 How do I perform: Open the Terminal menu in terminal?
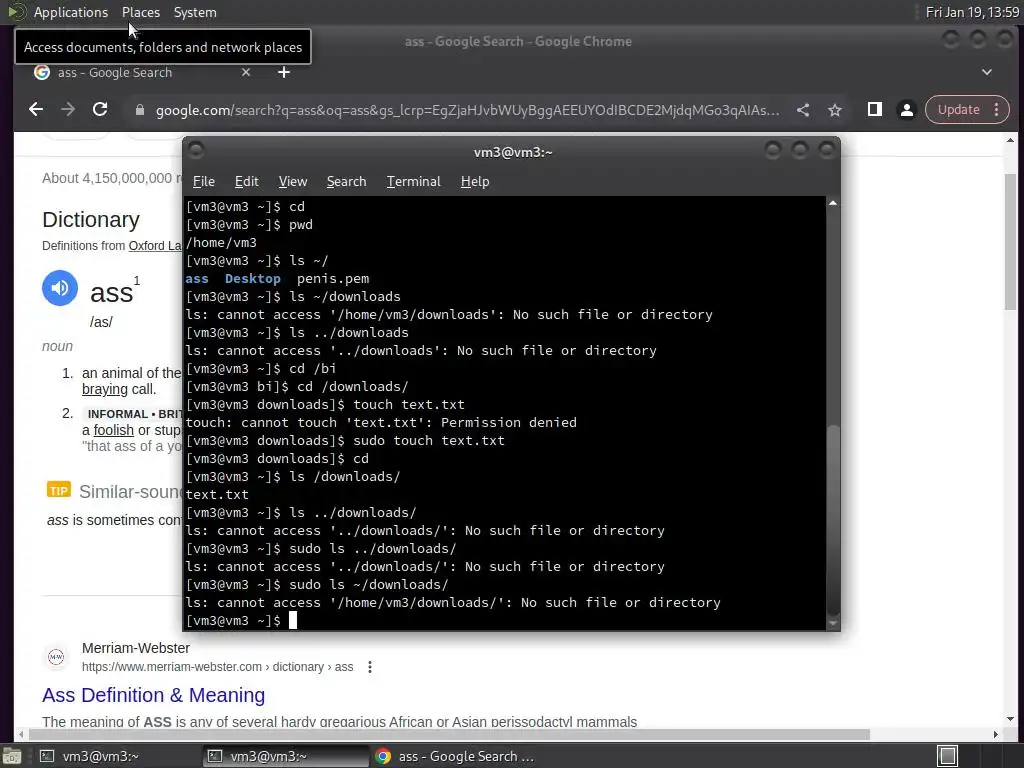coord(413,182)
